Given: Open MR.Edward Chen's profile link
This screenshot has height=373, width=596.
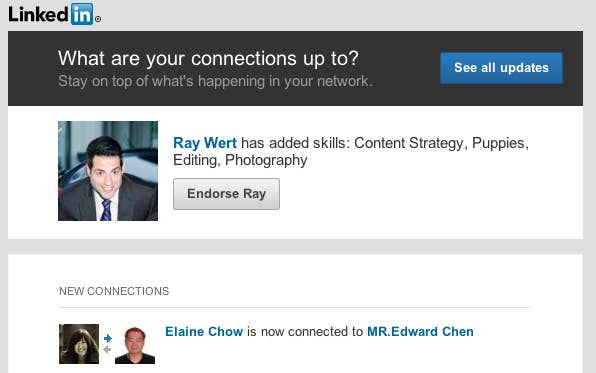Looking at the screenshot, I should tap(420, 332).
